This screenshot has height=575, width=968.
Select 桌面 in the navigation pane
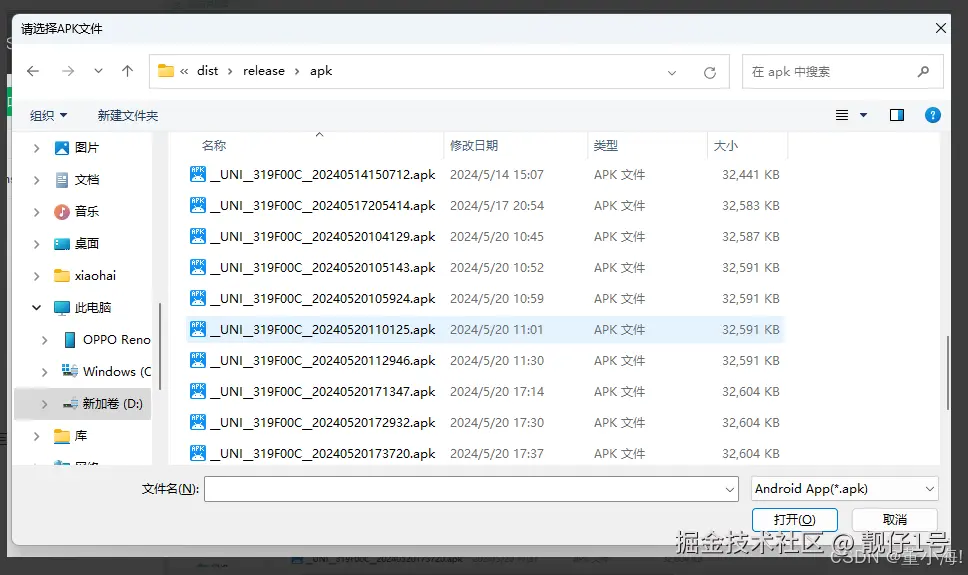click(86, 243)
